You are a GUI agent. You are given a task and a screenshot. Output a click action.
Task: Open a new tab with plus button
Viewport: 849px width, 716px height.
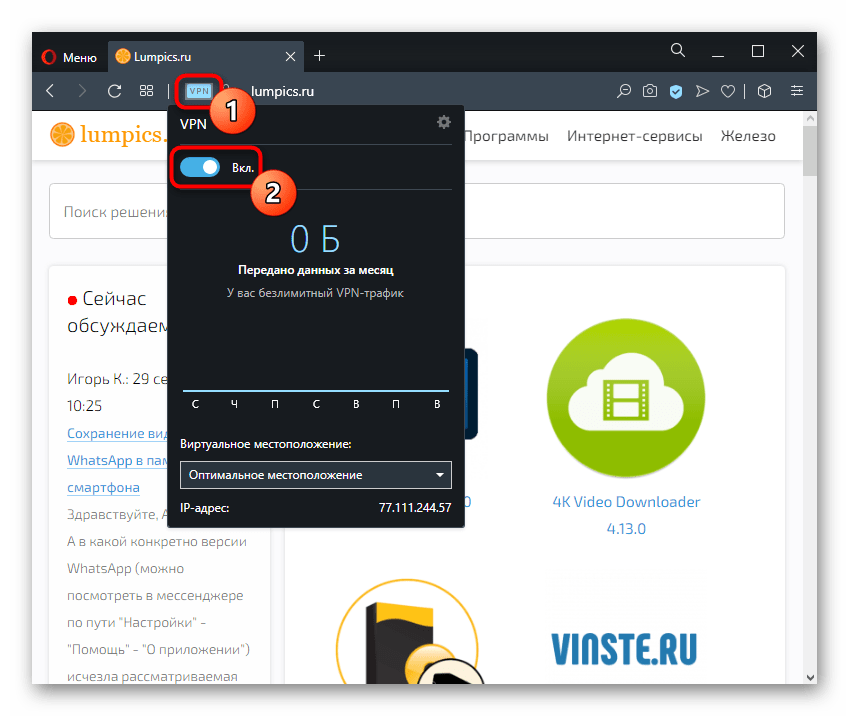[x=320, y=55]
